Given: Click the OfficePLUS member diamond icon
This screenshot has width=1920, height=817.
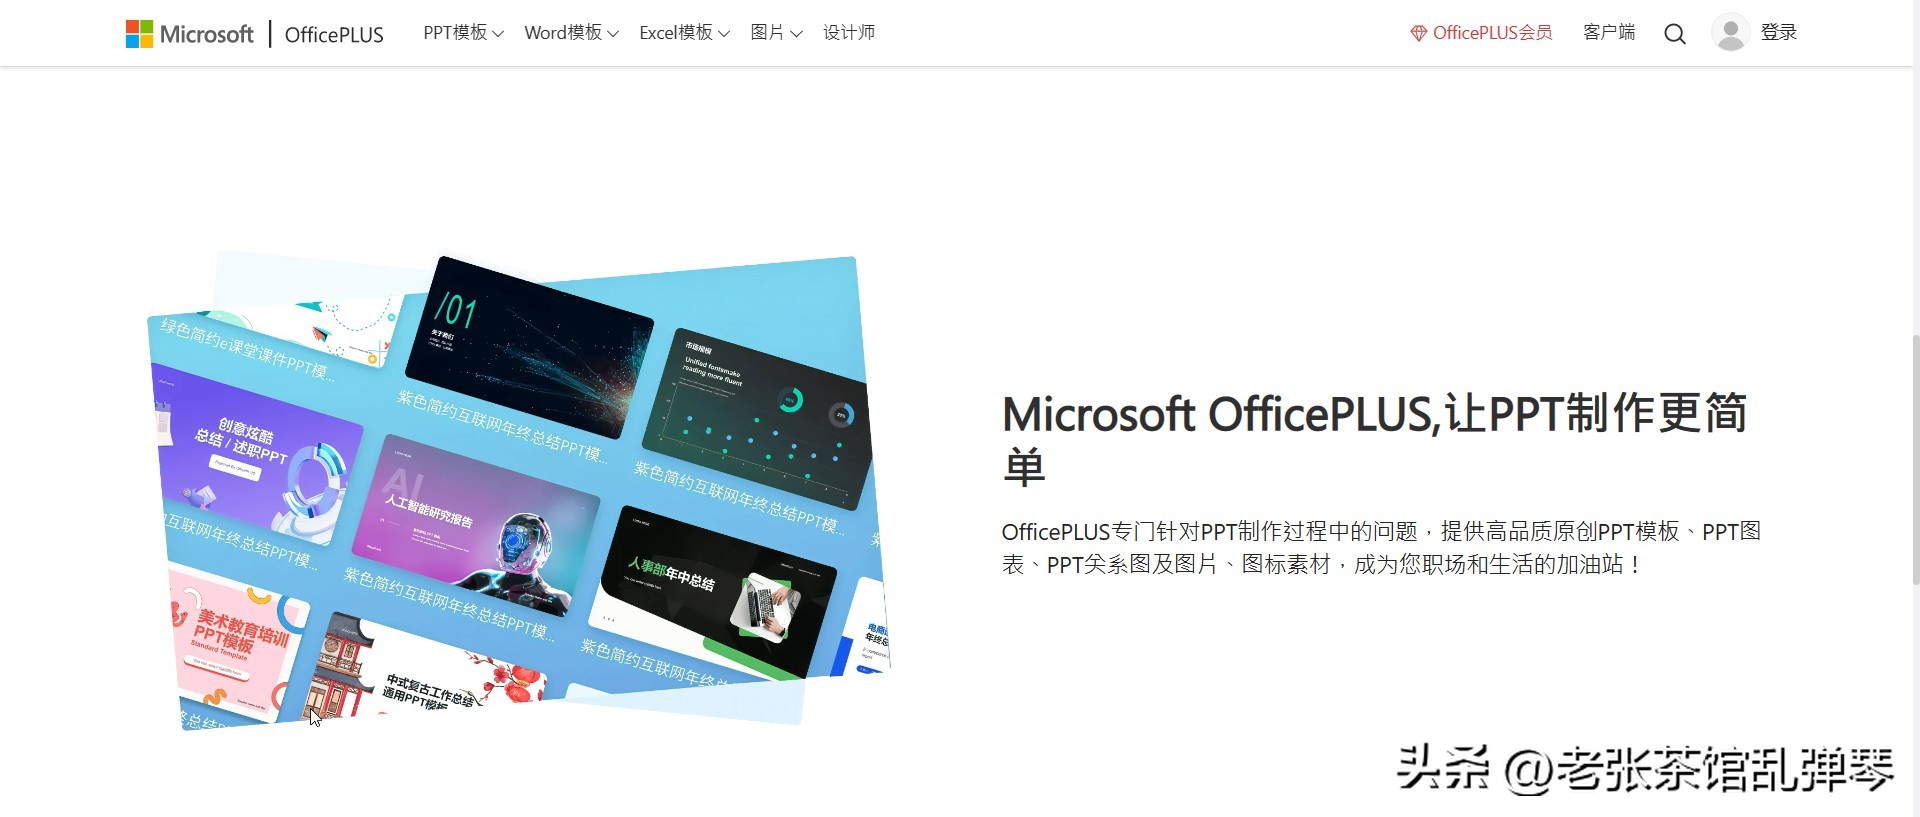Looking at the screenshot, I should click(x=1418, y=33).
